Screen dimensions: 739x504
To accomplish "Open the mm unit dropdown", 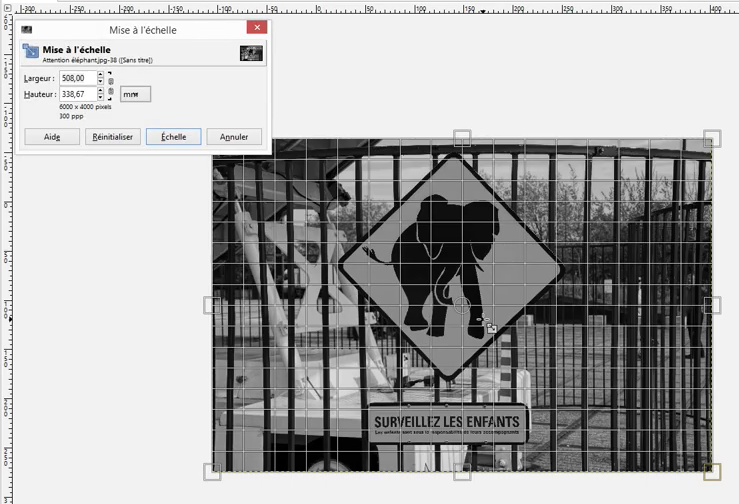I will tap(135, 94).
